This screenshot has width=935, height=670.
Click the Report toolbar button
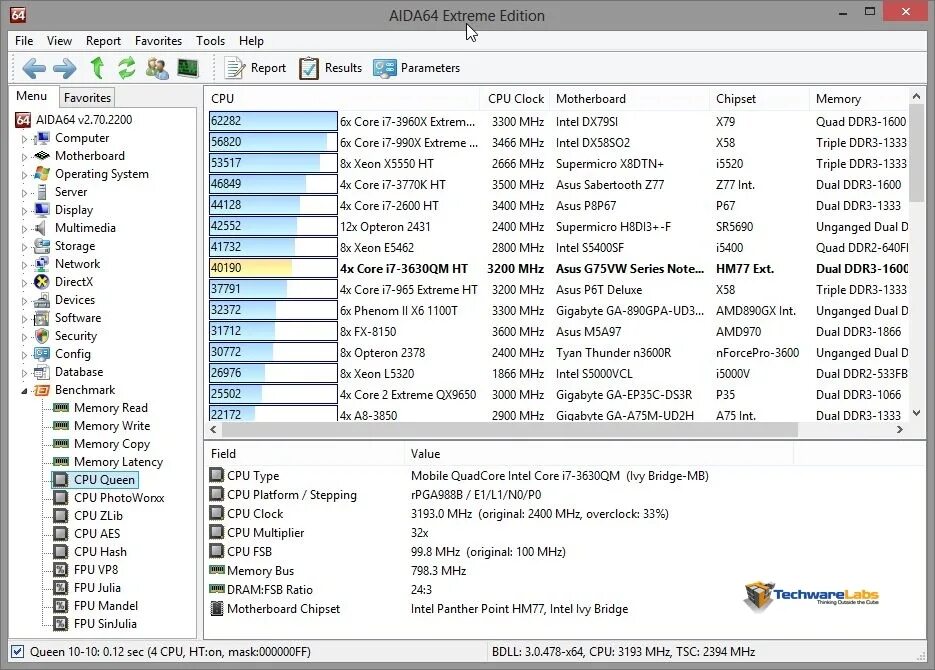pos(255,68)
